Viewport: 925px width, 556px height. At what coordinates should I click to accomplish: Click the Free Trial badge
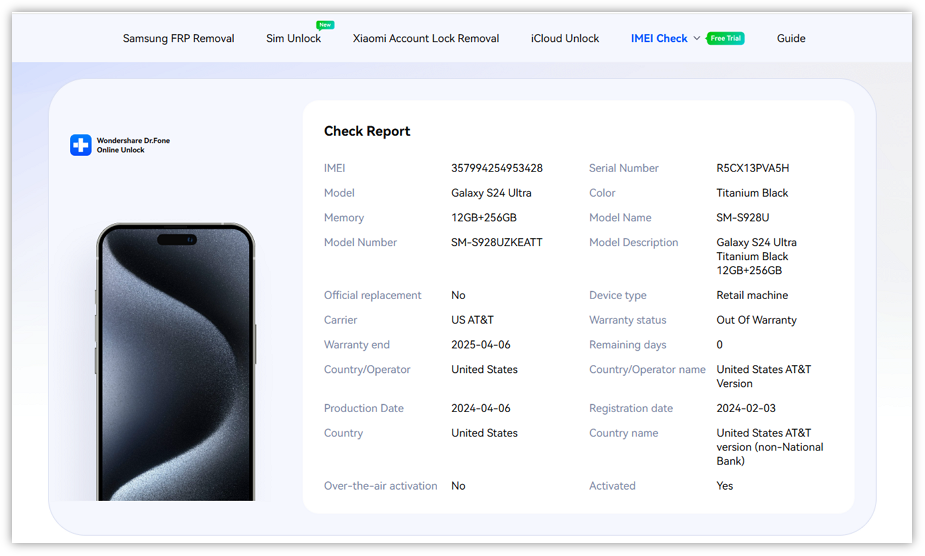pos(725,38)
